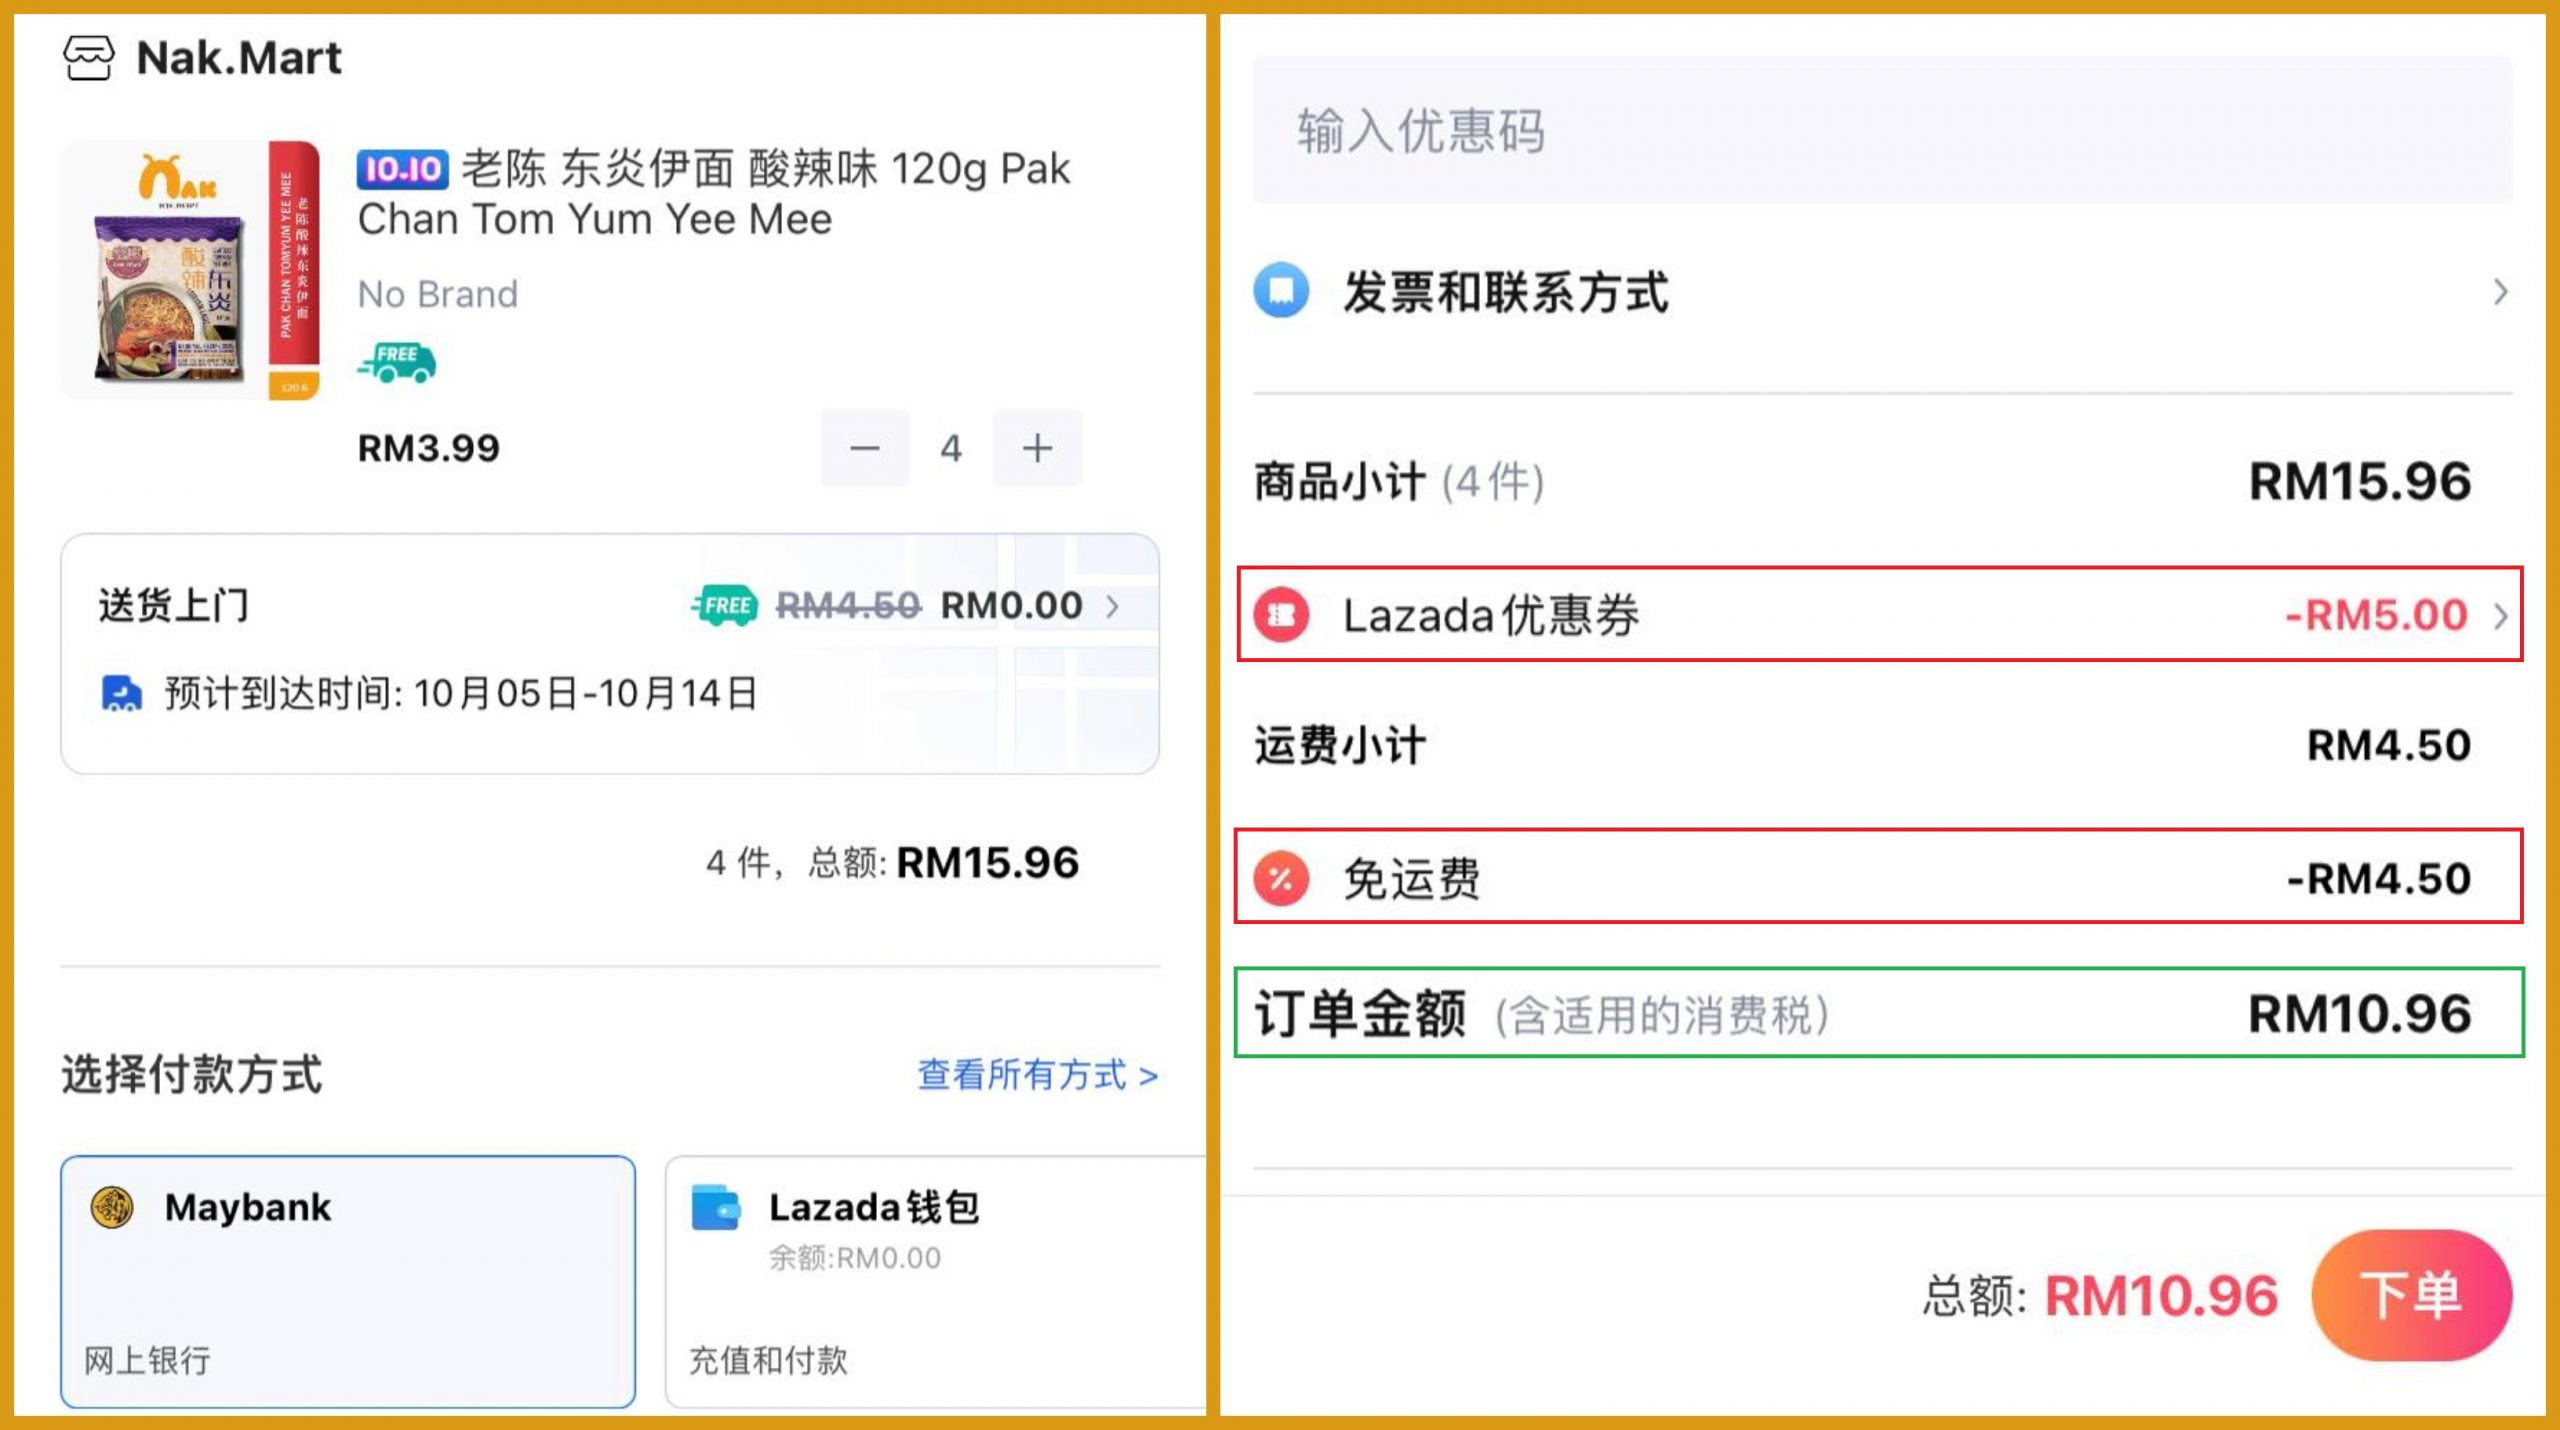Click the blue delivery estimate truck icon

click(x=121, y=693)
